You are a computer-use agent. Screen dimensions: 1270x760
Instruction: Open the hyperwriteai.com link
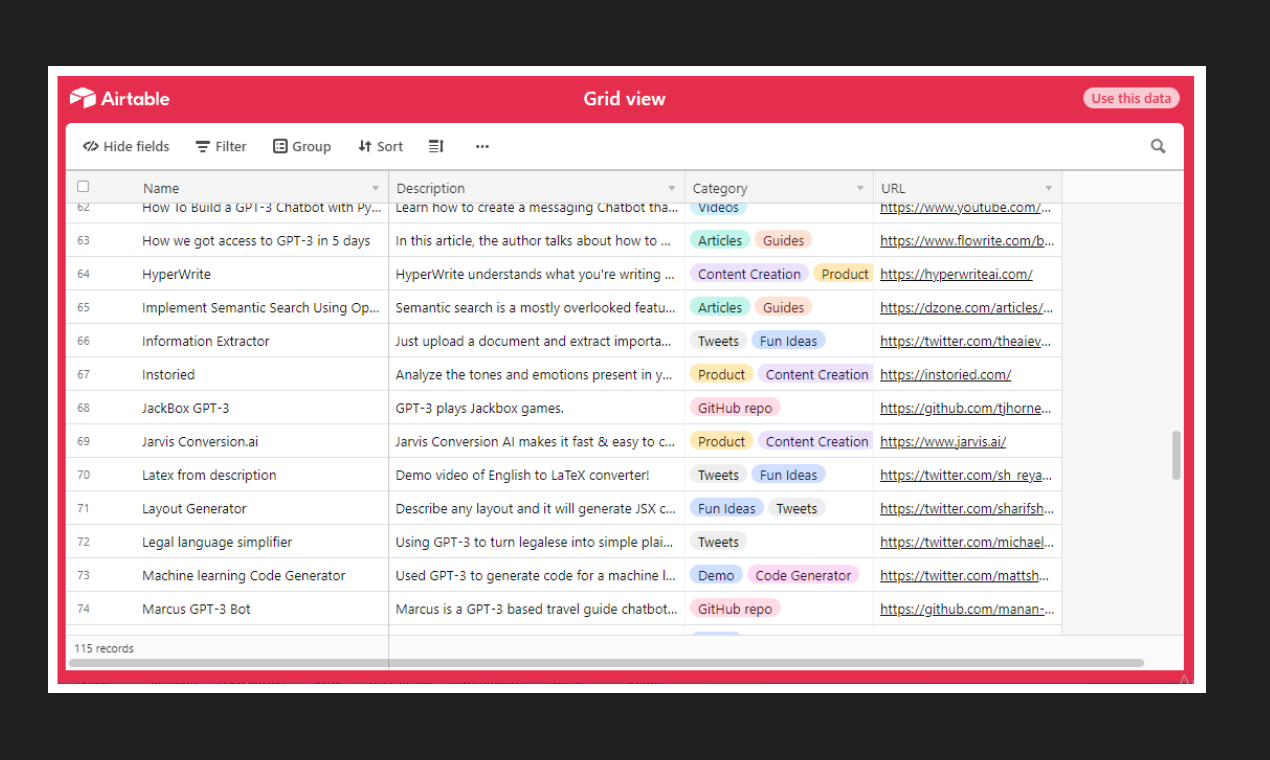click(x=956, y=274)
